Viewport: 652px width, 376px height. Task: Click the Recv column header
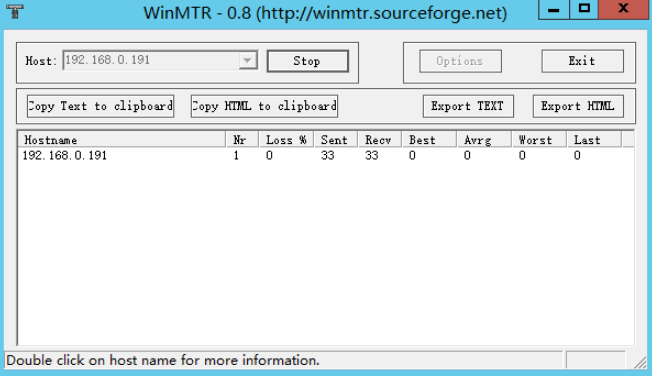point(380,140)
